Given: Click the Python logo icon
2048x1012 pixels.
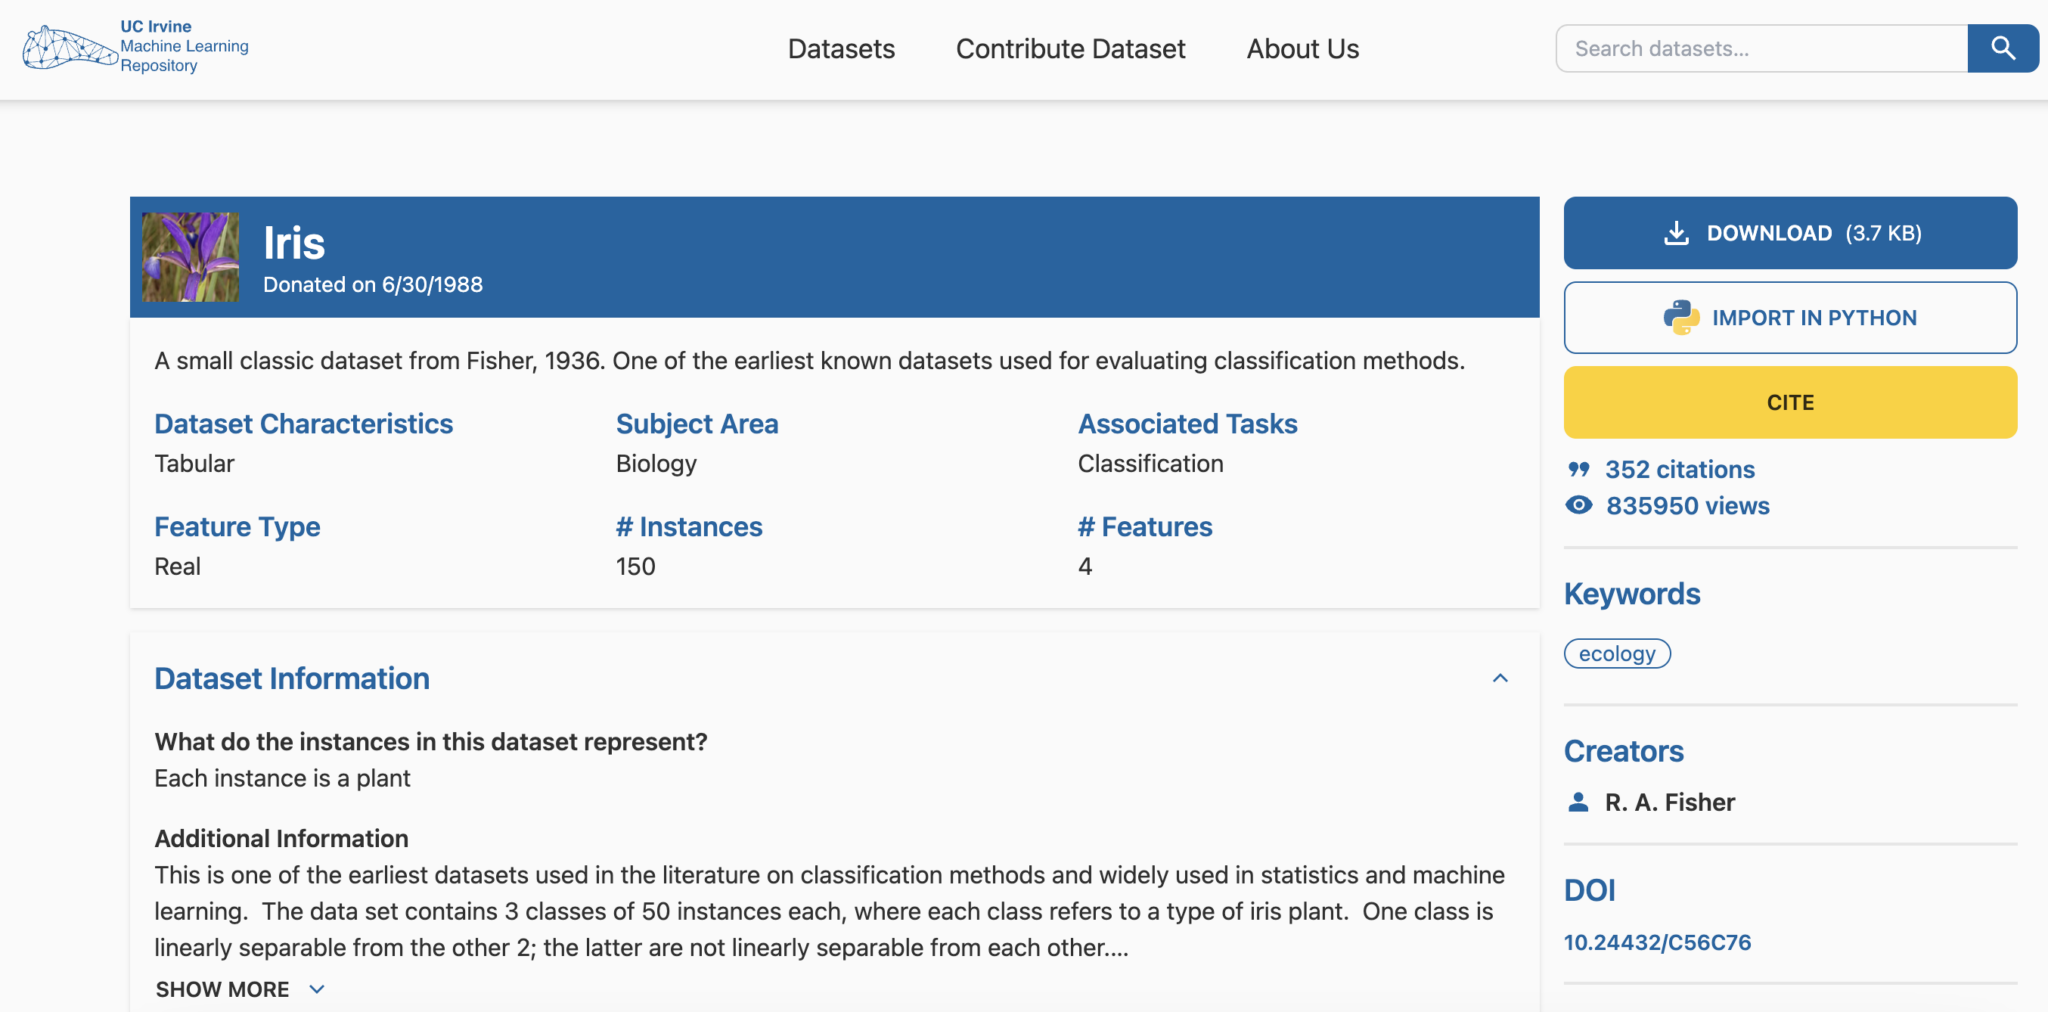Looking at the screenshot, I should click(1680, 317).
